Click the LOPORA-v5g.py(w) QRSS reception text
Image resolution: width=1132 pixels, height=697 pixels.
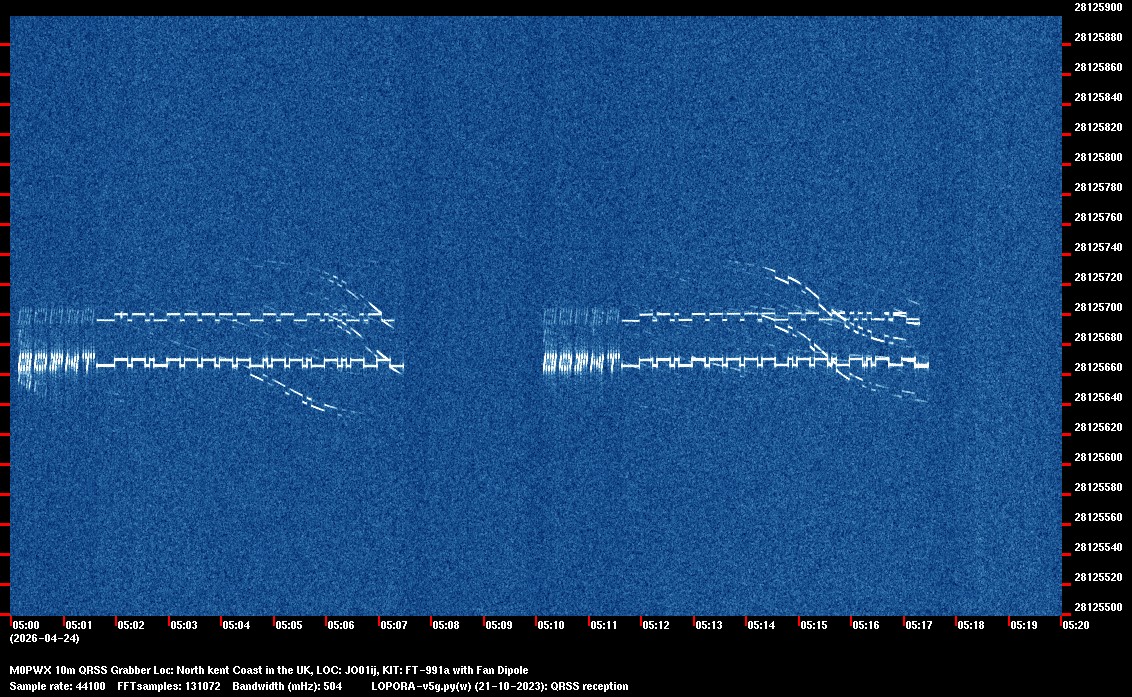point(500,686)
